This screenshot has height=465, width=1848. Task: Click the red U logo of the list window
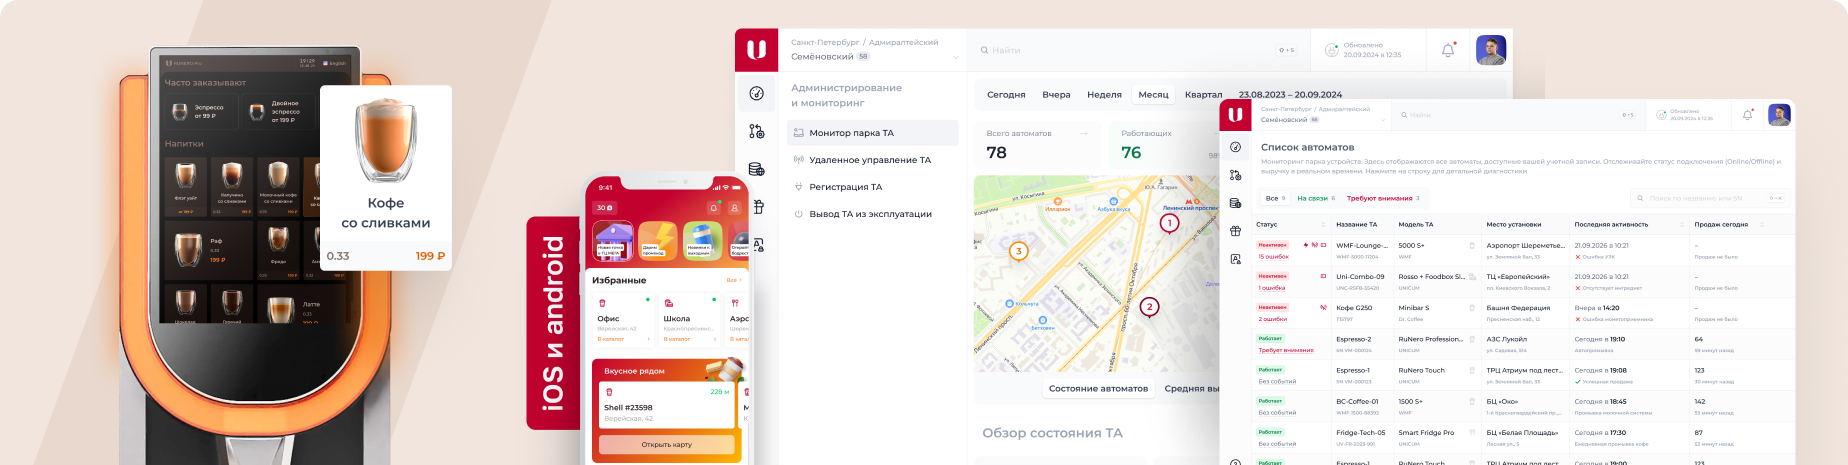pos(1235,115)
